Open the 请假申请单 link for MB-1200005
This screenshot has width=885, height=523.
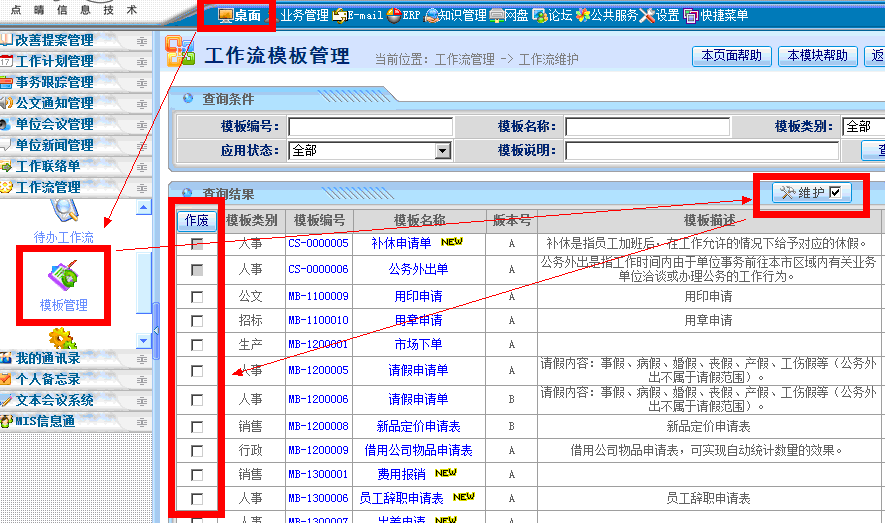(418, 370)
